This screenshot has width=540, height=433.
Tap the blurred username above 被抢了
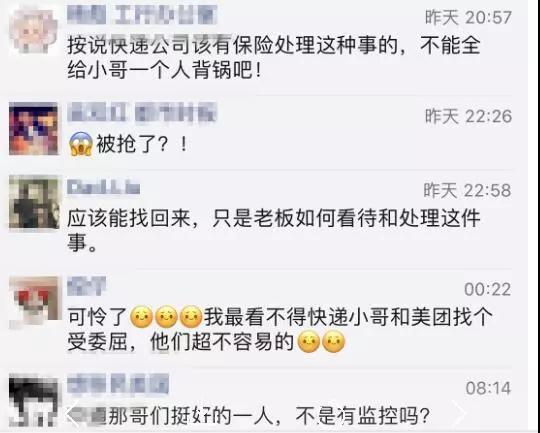coord(142,114)
